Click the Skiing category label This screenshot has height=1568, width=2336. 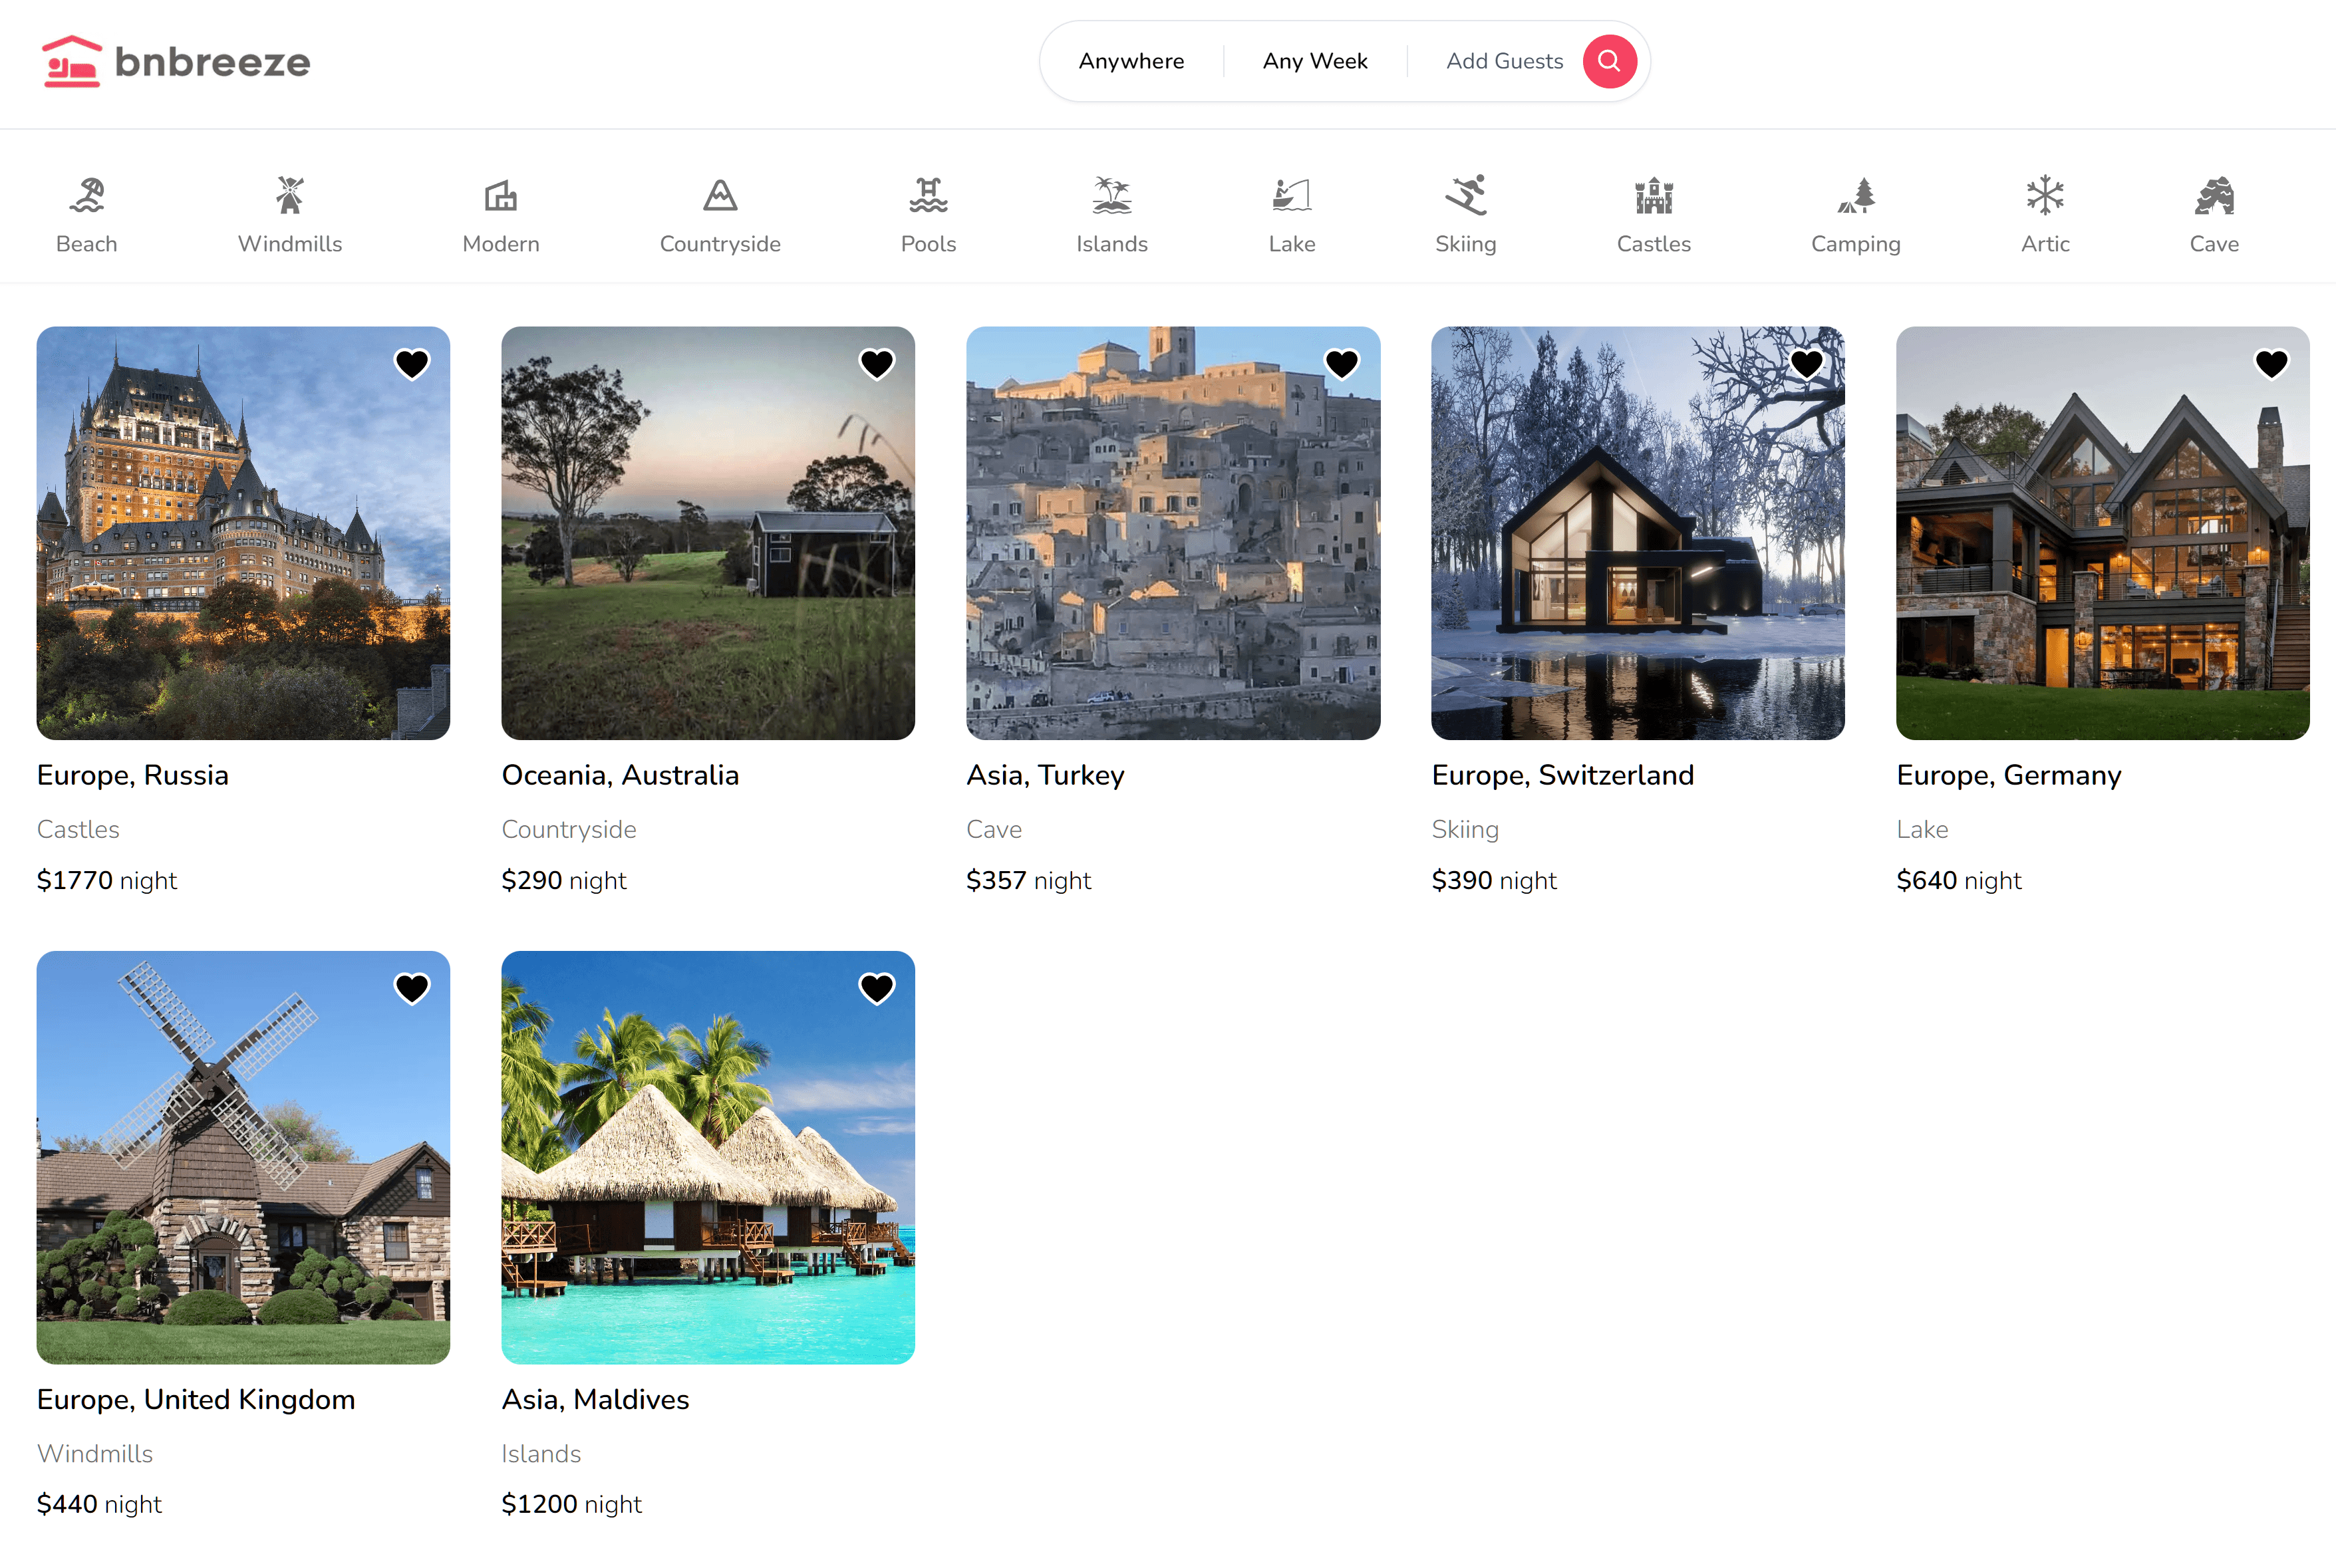[x=1466, y=244]
